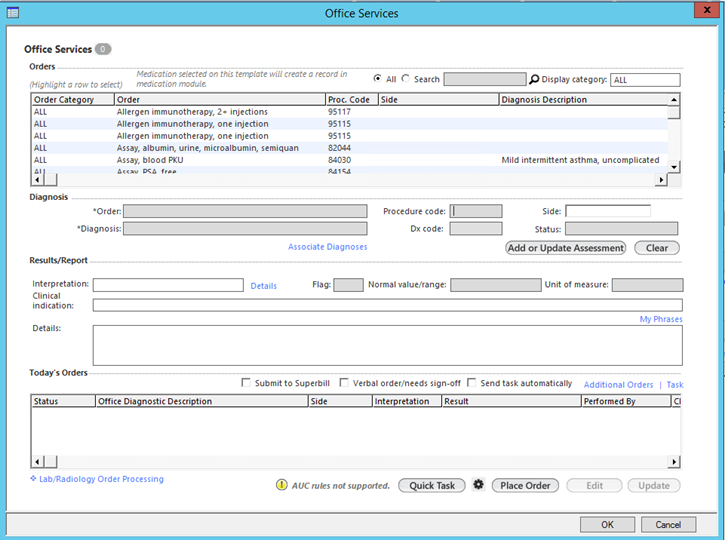Viewport: 725px width, 540px height.
Task: Click Today's Orders scroll right arrow
Action: (674, 461)
